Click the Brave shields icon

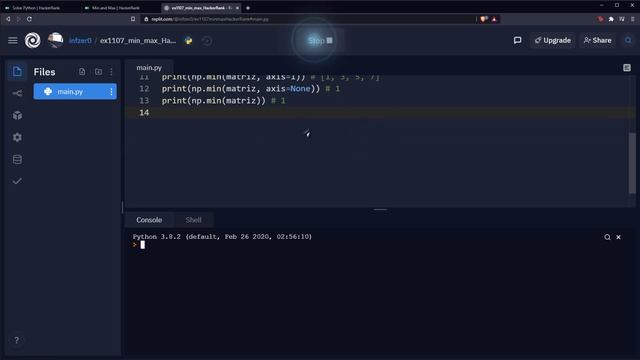click(x=484, y=19)
